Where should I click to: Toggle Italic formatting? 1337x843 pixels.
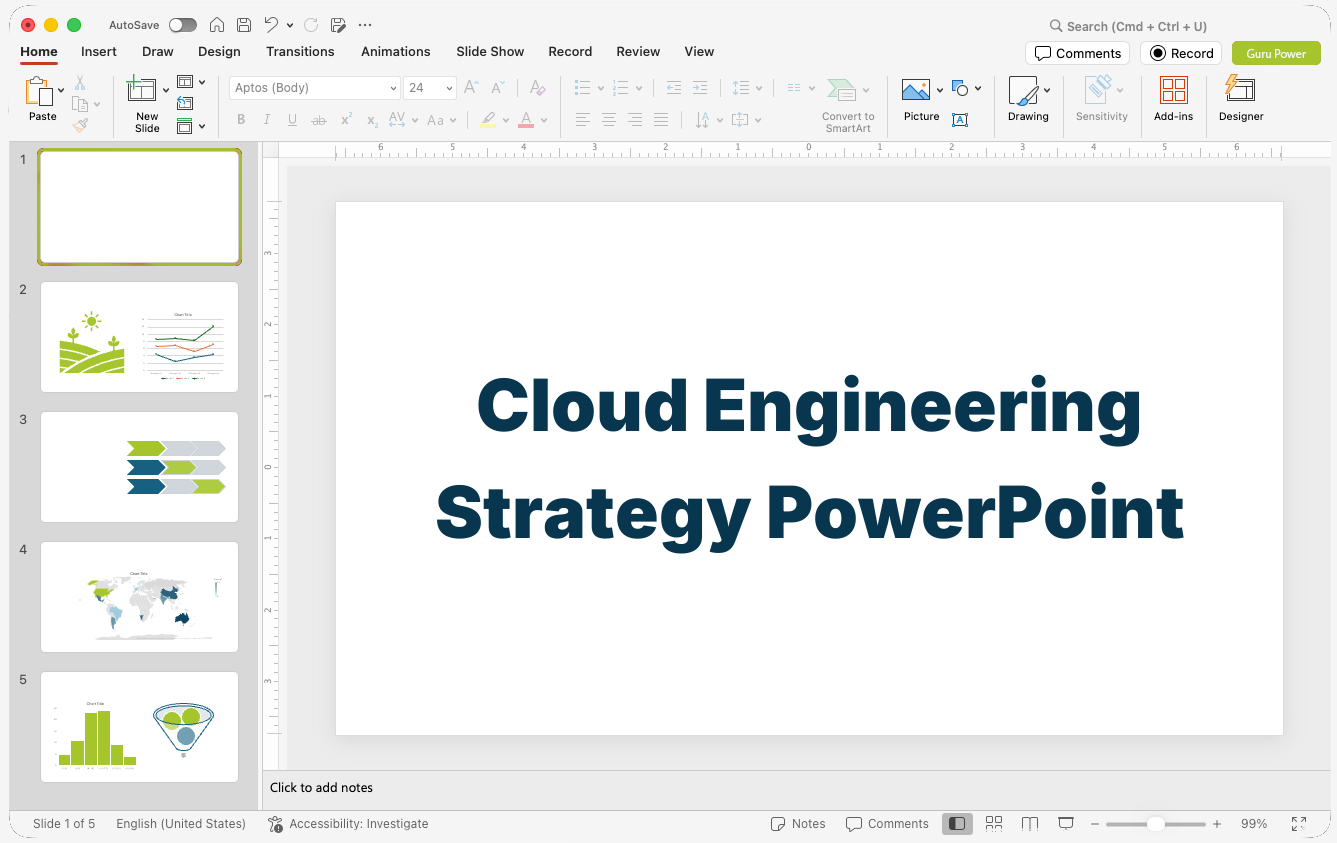(x=267, y=120)
